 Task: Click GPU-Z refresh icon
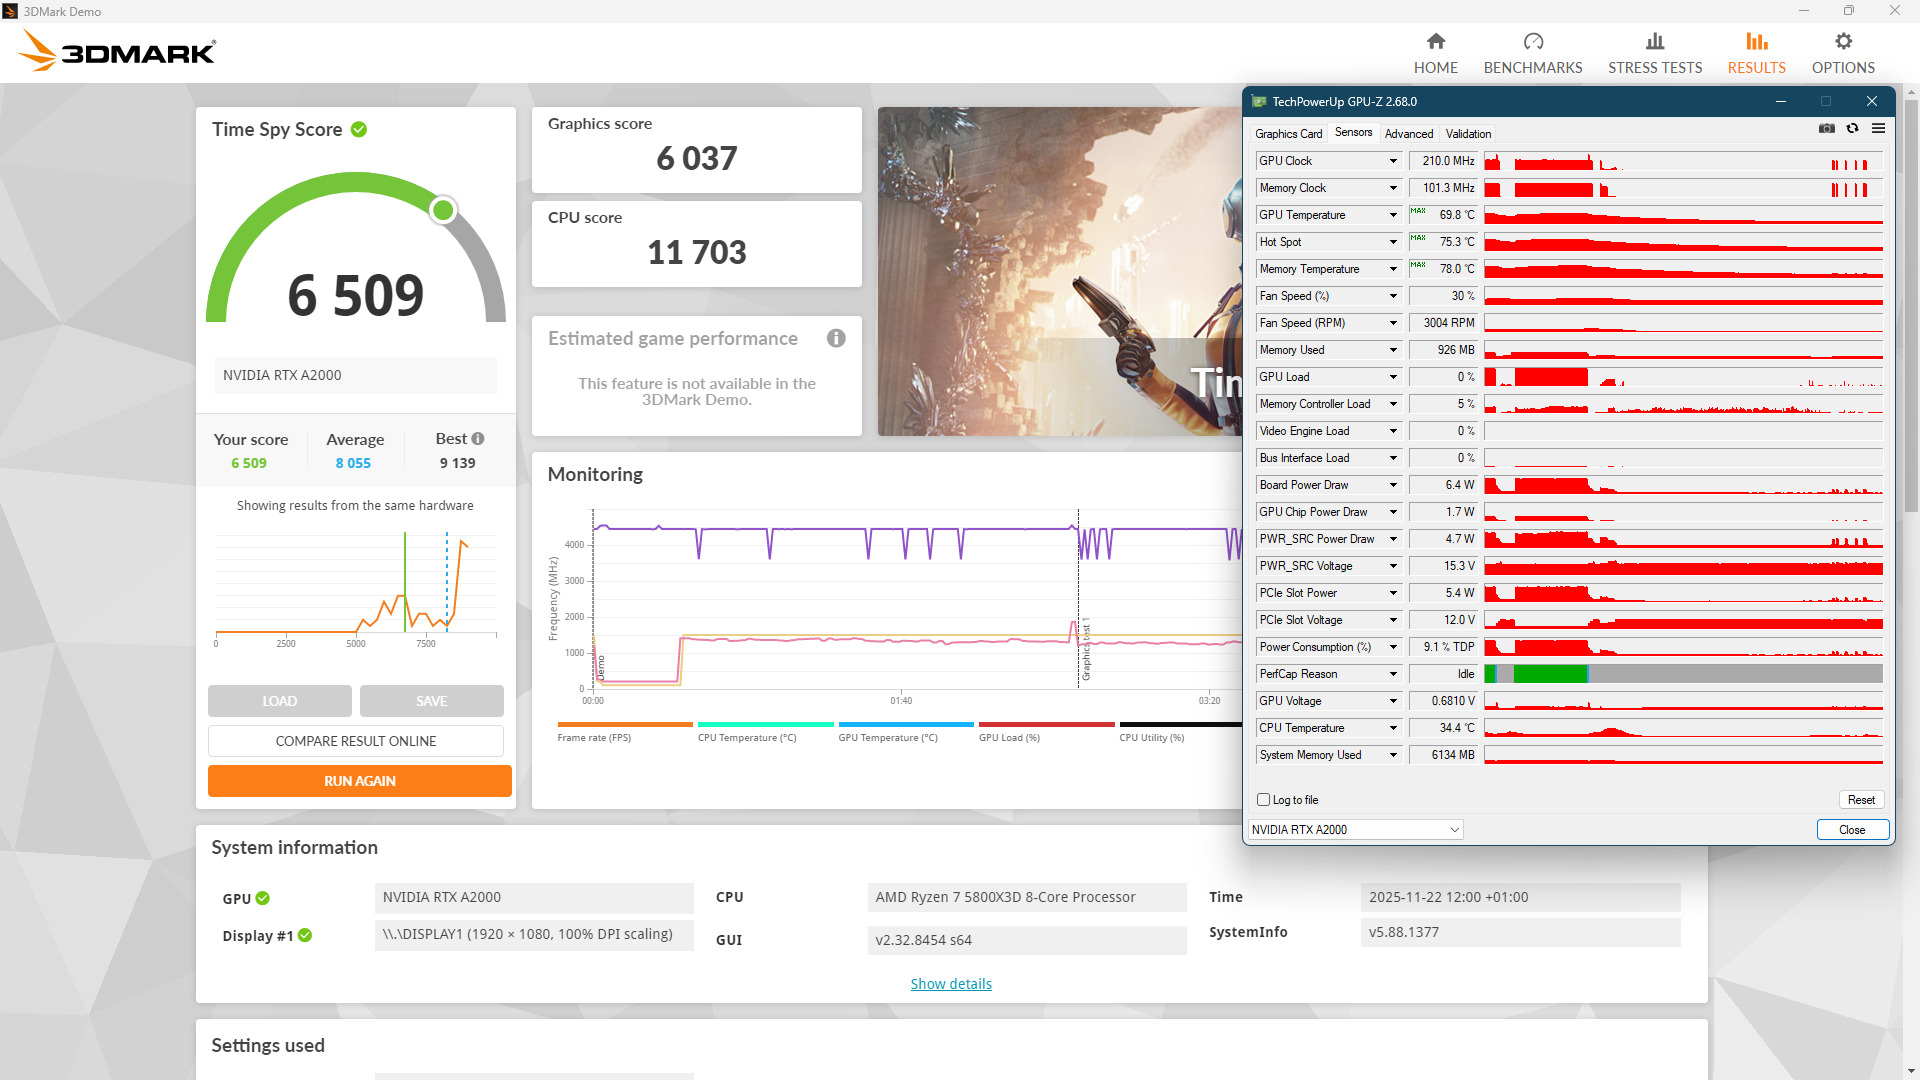tap(1852, 129)
